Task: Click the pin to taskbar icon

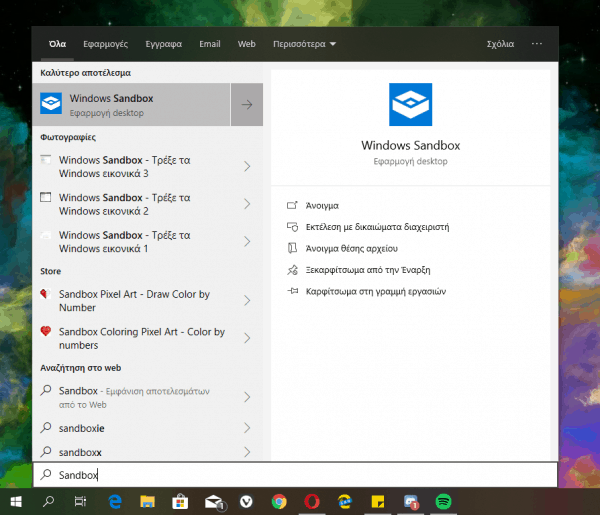Action: [x=292, y=291]
